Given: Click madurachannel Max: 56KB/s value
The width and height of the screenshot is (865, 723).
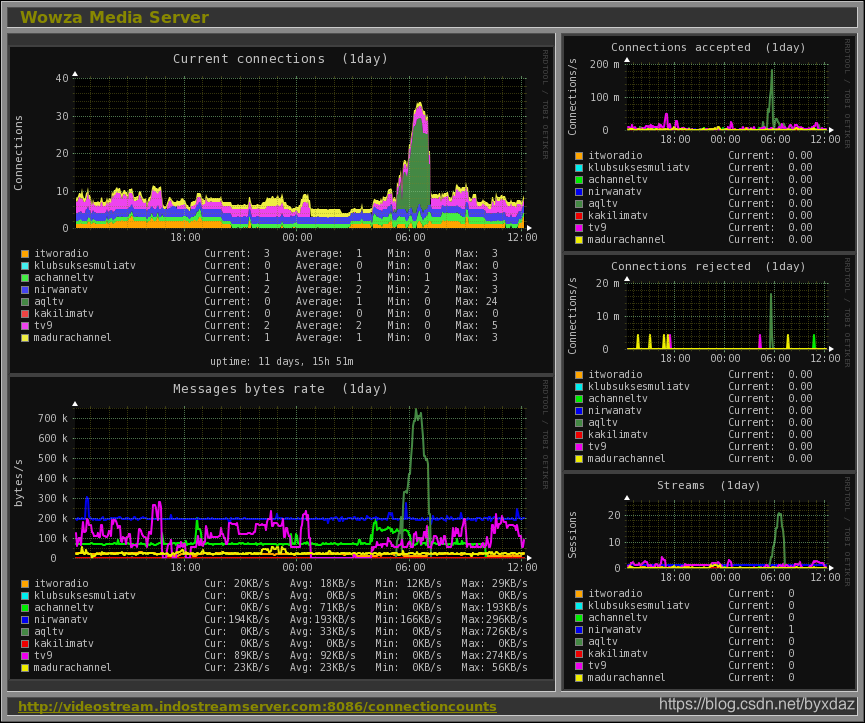Looking at the screenshot, I should pos(494,668).
